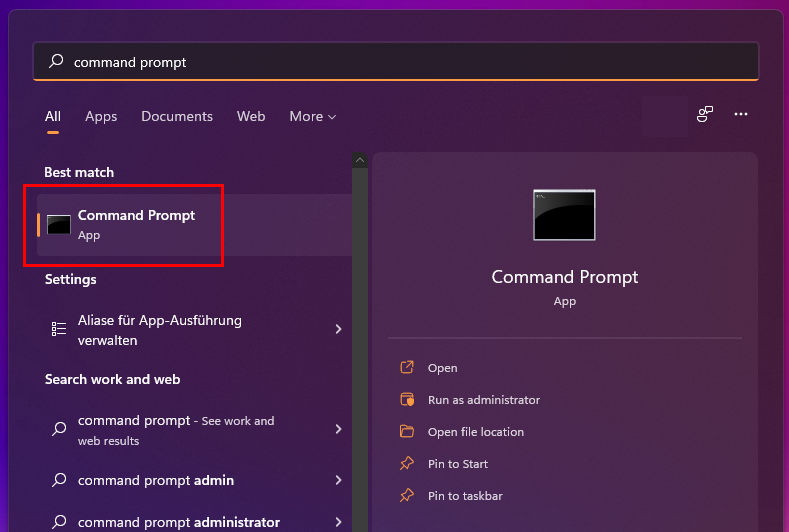Viewport: 789px width, 532px height.
Task: Switch to the Apps tab
Action: click(101, 116)
